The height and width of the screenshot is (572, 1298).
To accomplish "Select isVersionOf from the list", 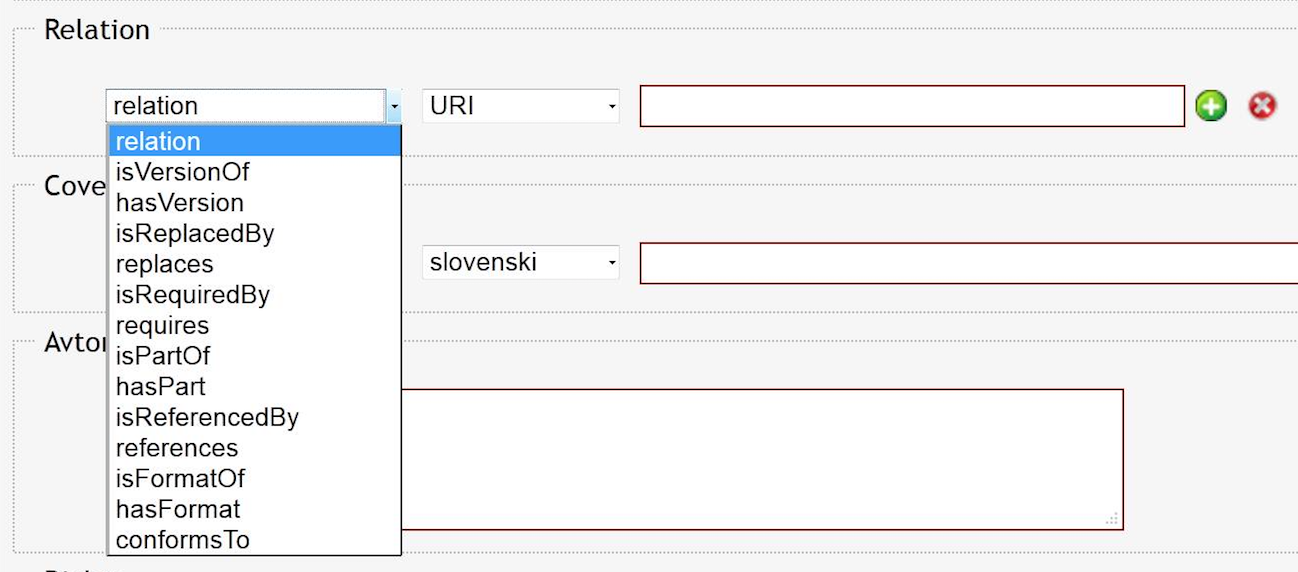I will pyautogui.click(x=182, y=172).
